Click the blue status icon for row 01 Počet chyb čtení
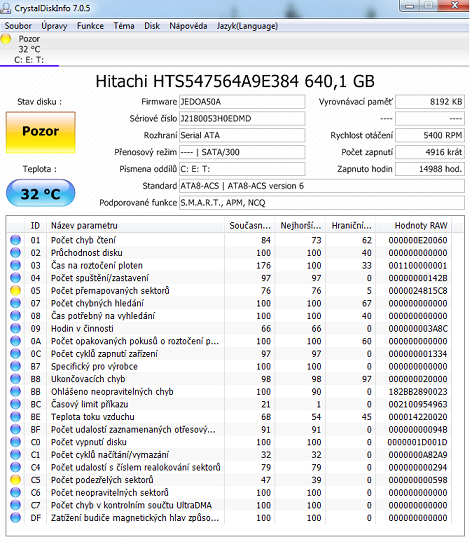The width and height of the screenshot is (472, 542). 15,240
